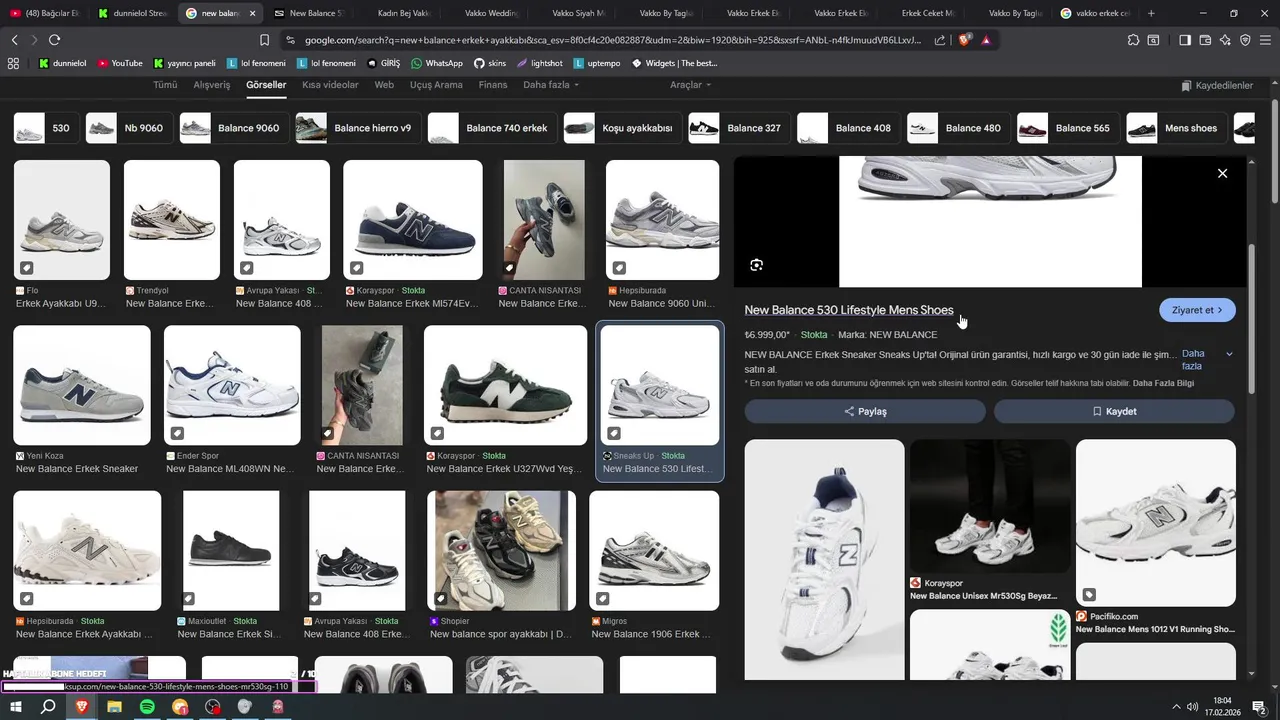Select the Balance hierro v9 chip
The image size is (1280, 720).
pyautogui.click(x=357, y=128)
